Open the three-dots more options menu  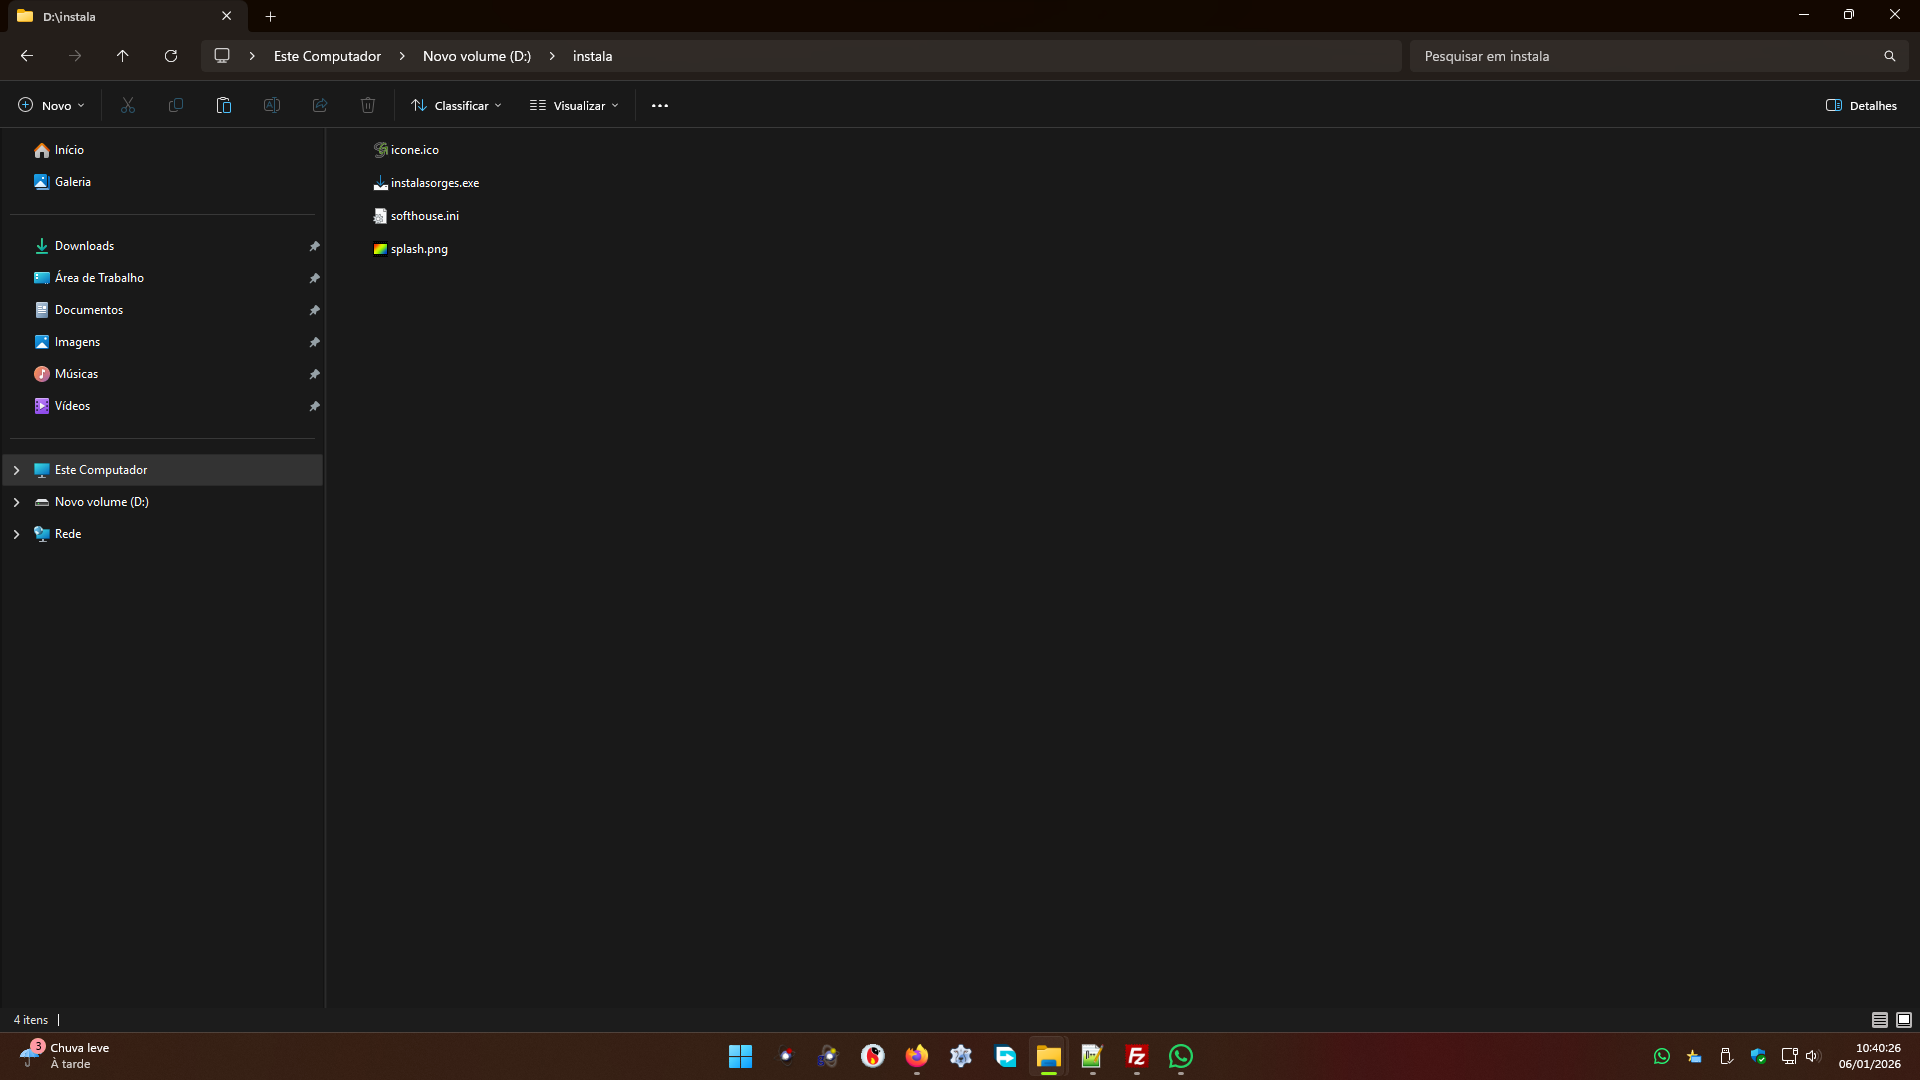tap(660, 105)
